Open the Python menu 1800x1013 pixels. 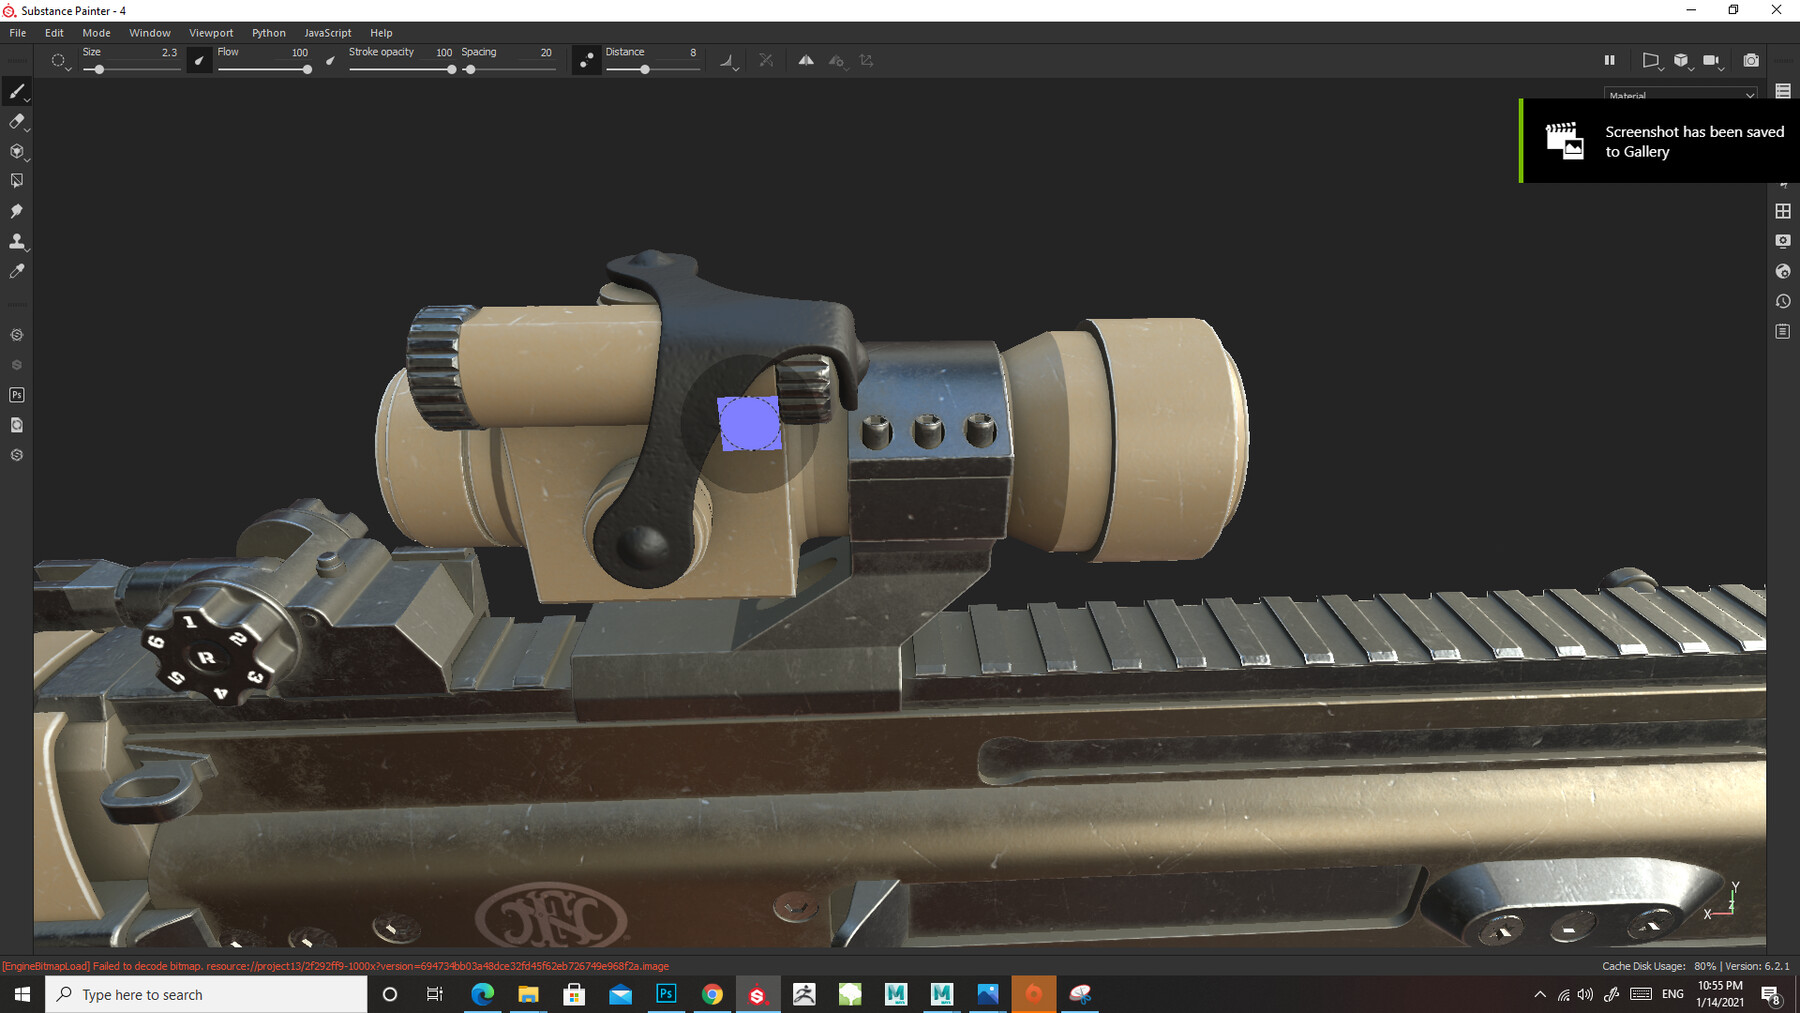(268, 32)
